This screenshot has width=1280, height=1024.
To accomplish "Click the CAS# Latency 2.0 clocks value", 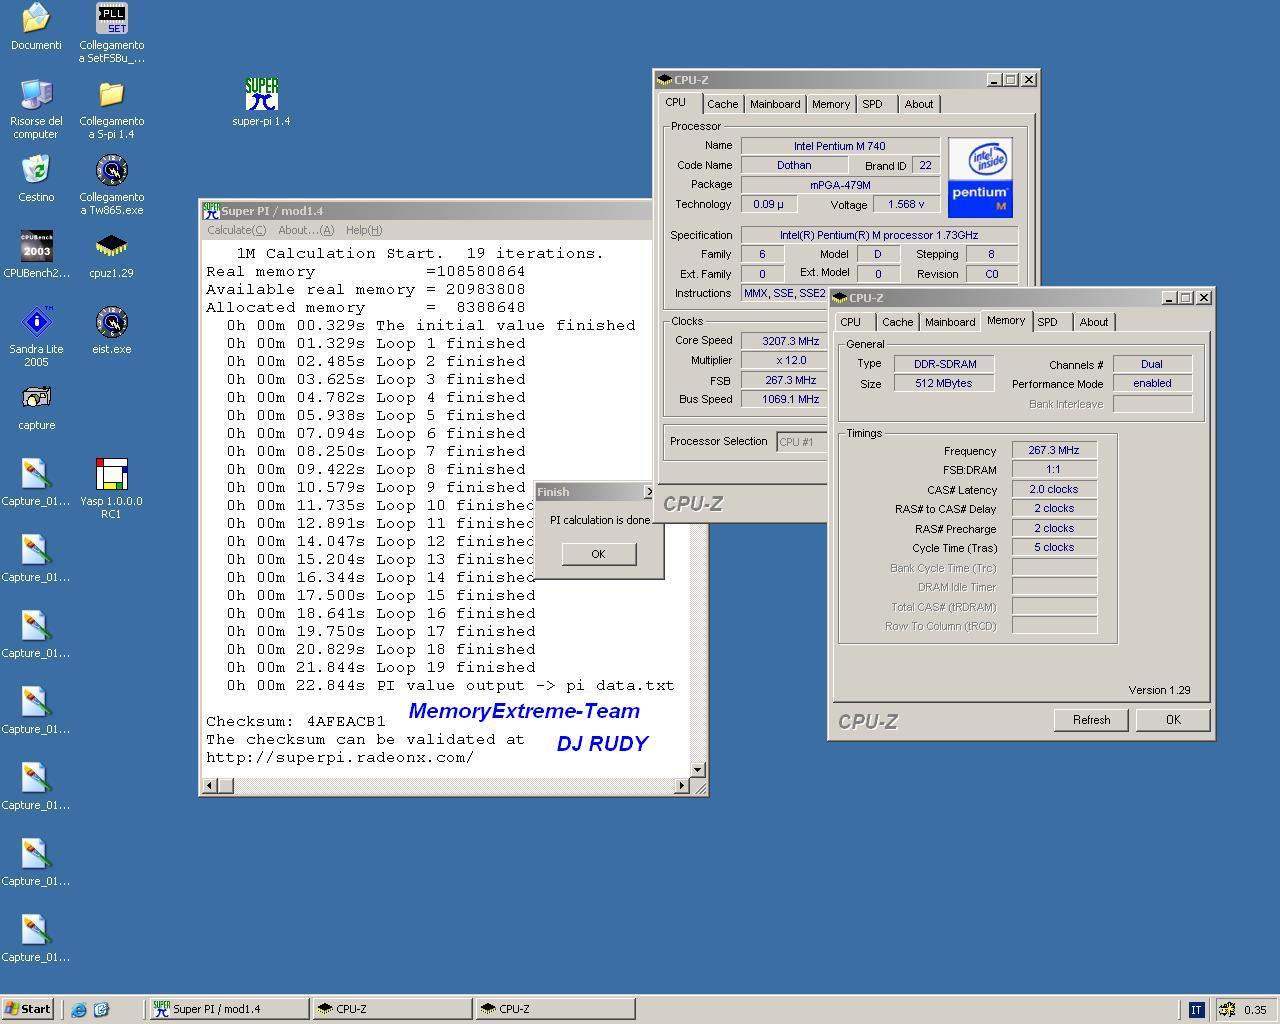I will (1054, 489).
